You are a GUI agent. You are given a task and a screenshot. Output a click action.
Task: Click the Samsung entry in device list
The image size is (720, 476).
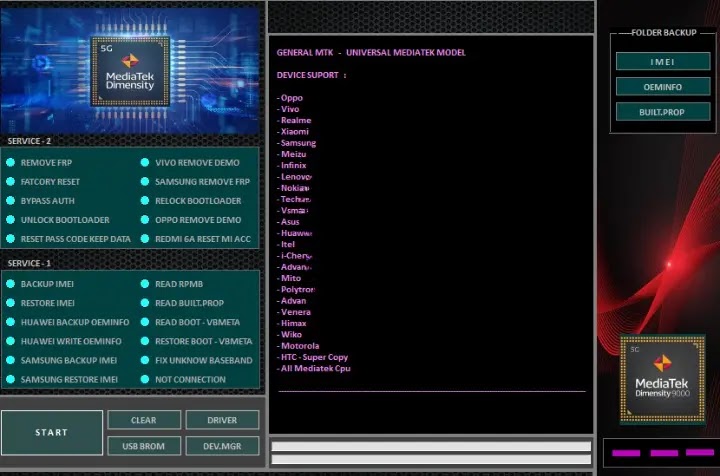click(297, 143)
